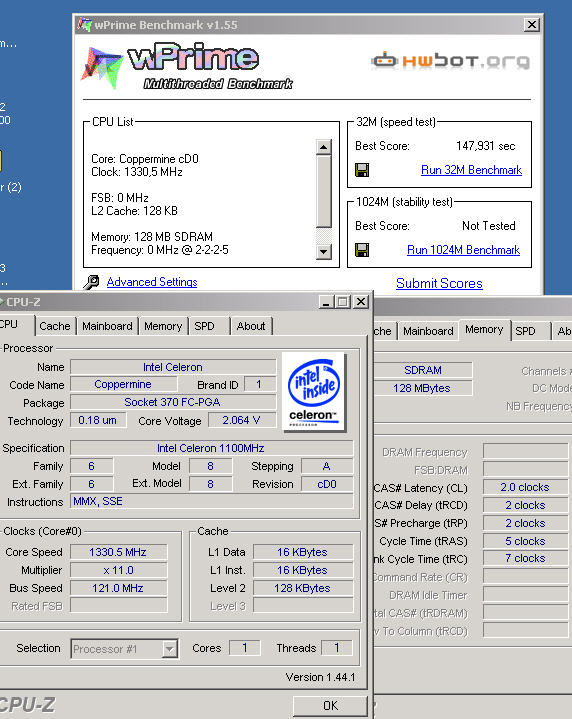Click Cycle Time tRAS value 5 clocks
The height and width of the screenshot is (719, 572).
tap(525, 541)
